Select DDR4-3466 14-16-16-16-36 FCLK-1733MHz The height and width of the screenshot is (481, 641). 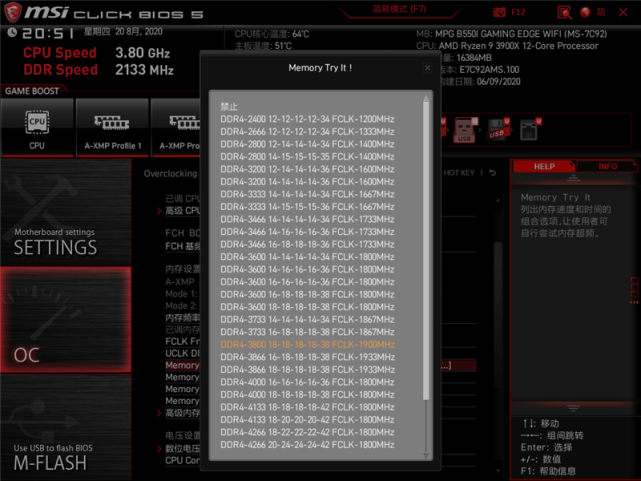pyautogui.click(x=307, y=232)
